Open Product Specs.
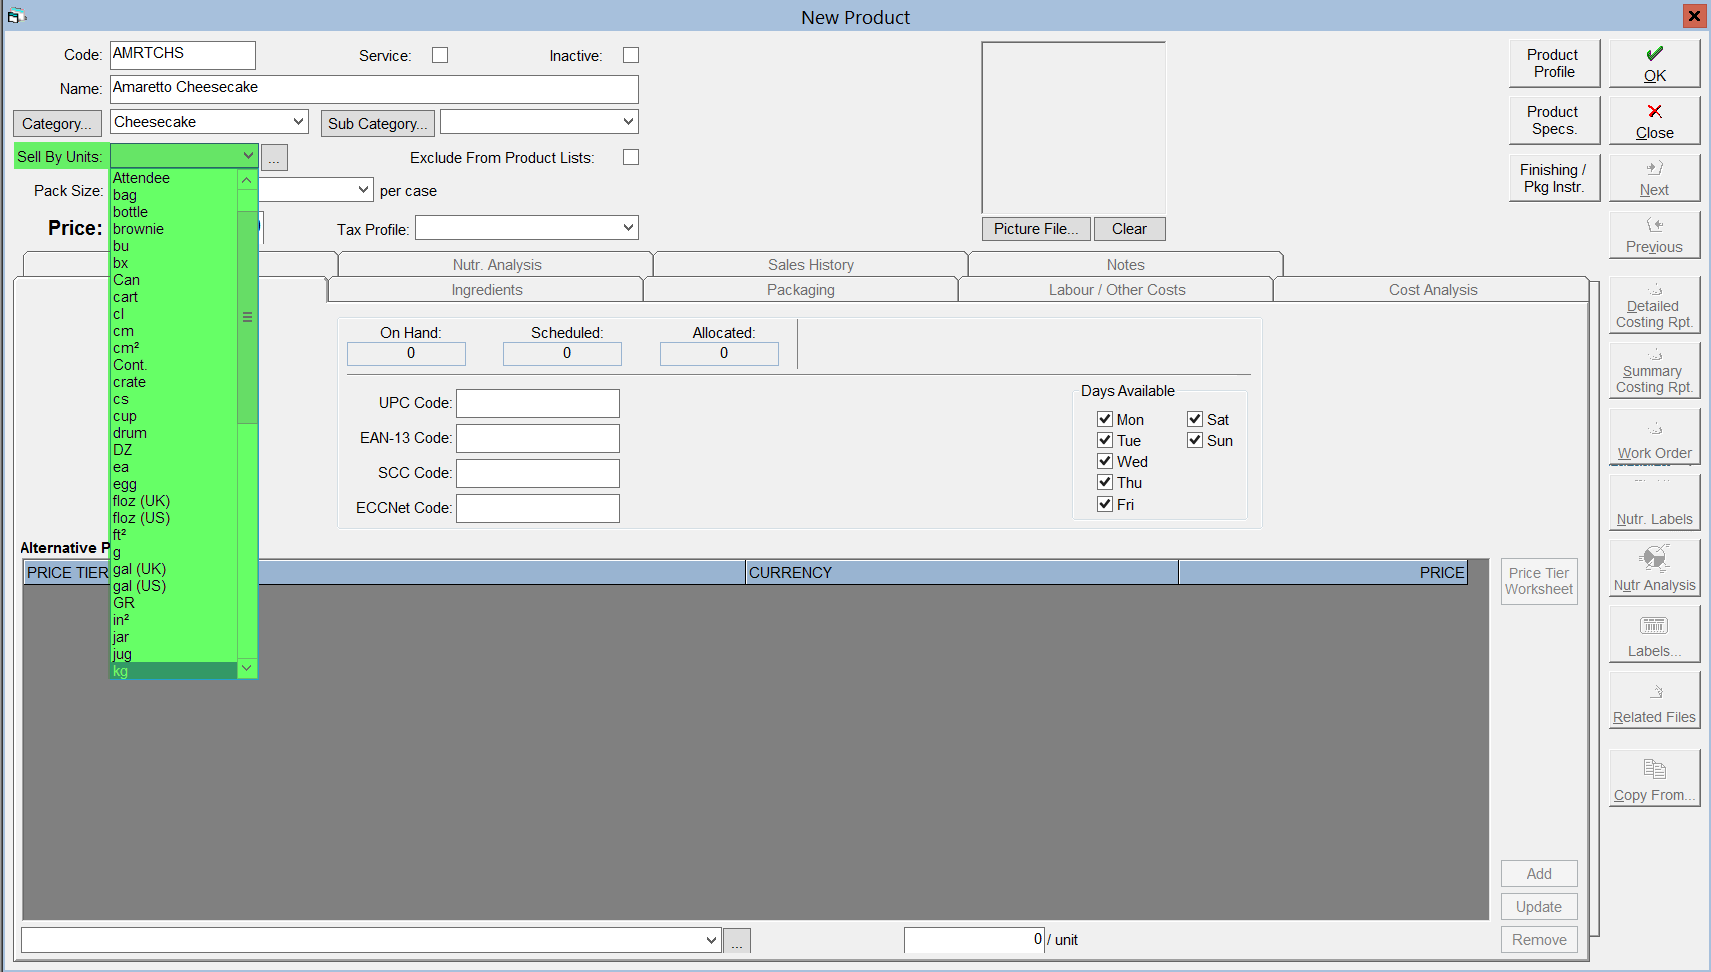The width and height of the screenshot is (1711, 972). [1554, 120]
